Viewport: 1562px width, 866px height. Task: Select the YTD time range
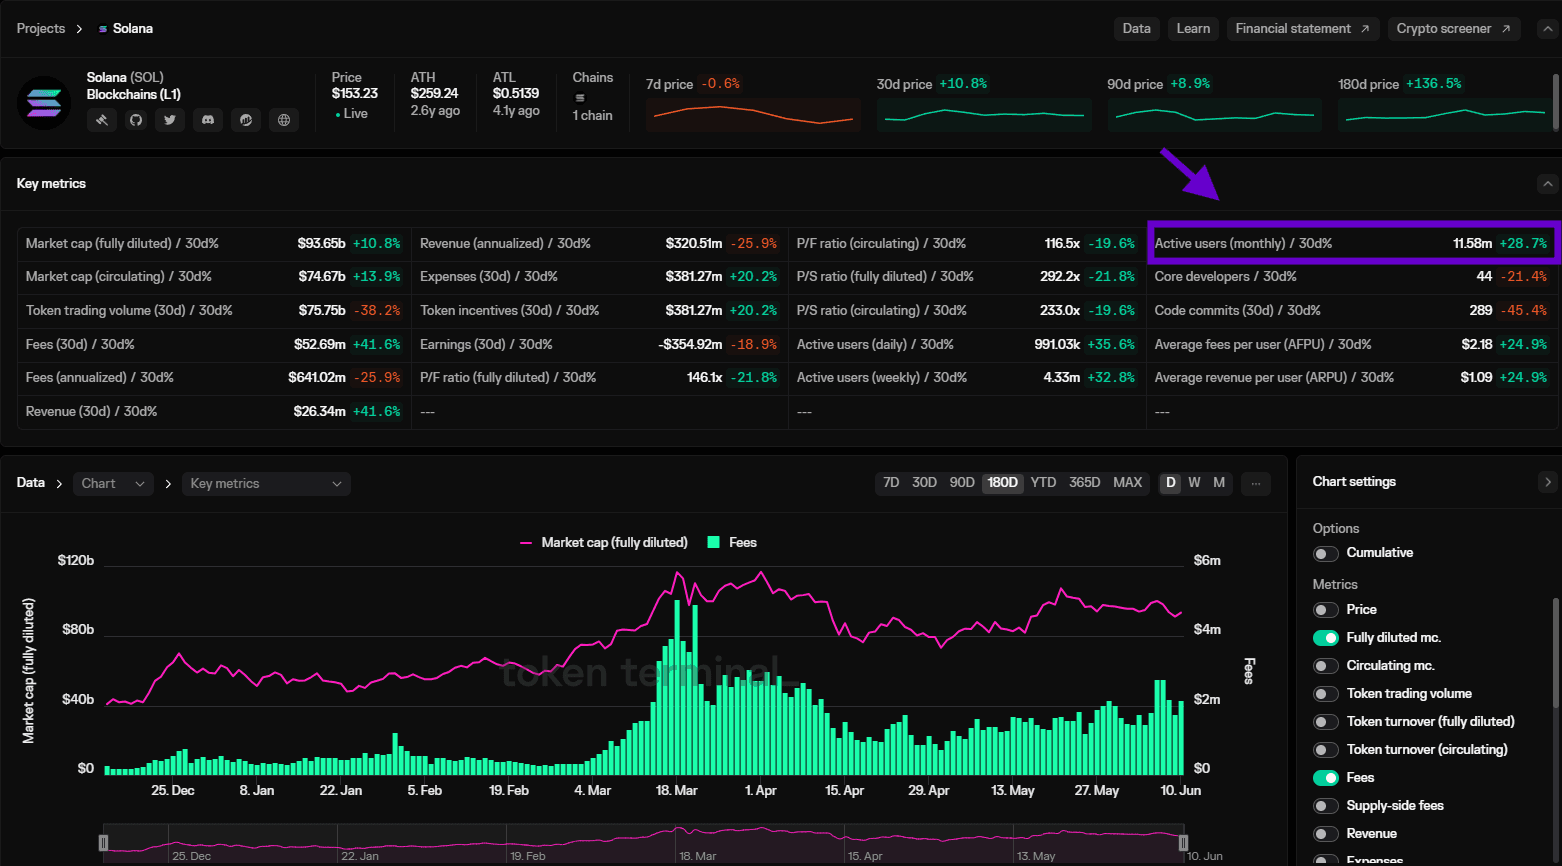click(x=1043, y=483)
